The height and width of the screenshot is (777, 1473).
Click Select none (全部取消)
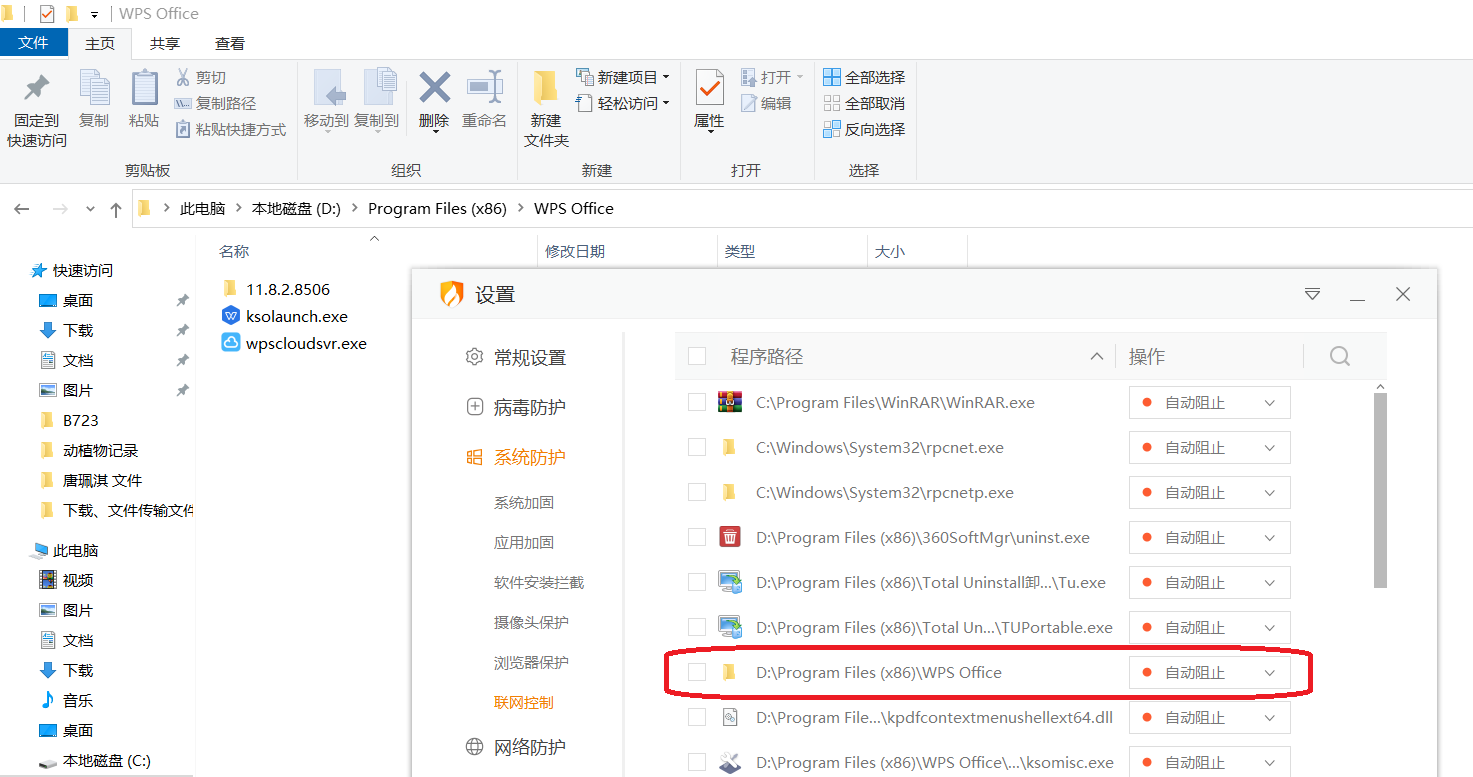coord(864,103)
